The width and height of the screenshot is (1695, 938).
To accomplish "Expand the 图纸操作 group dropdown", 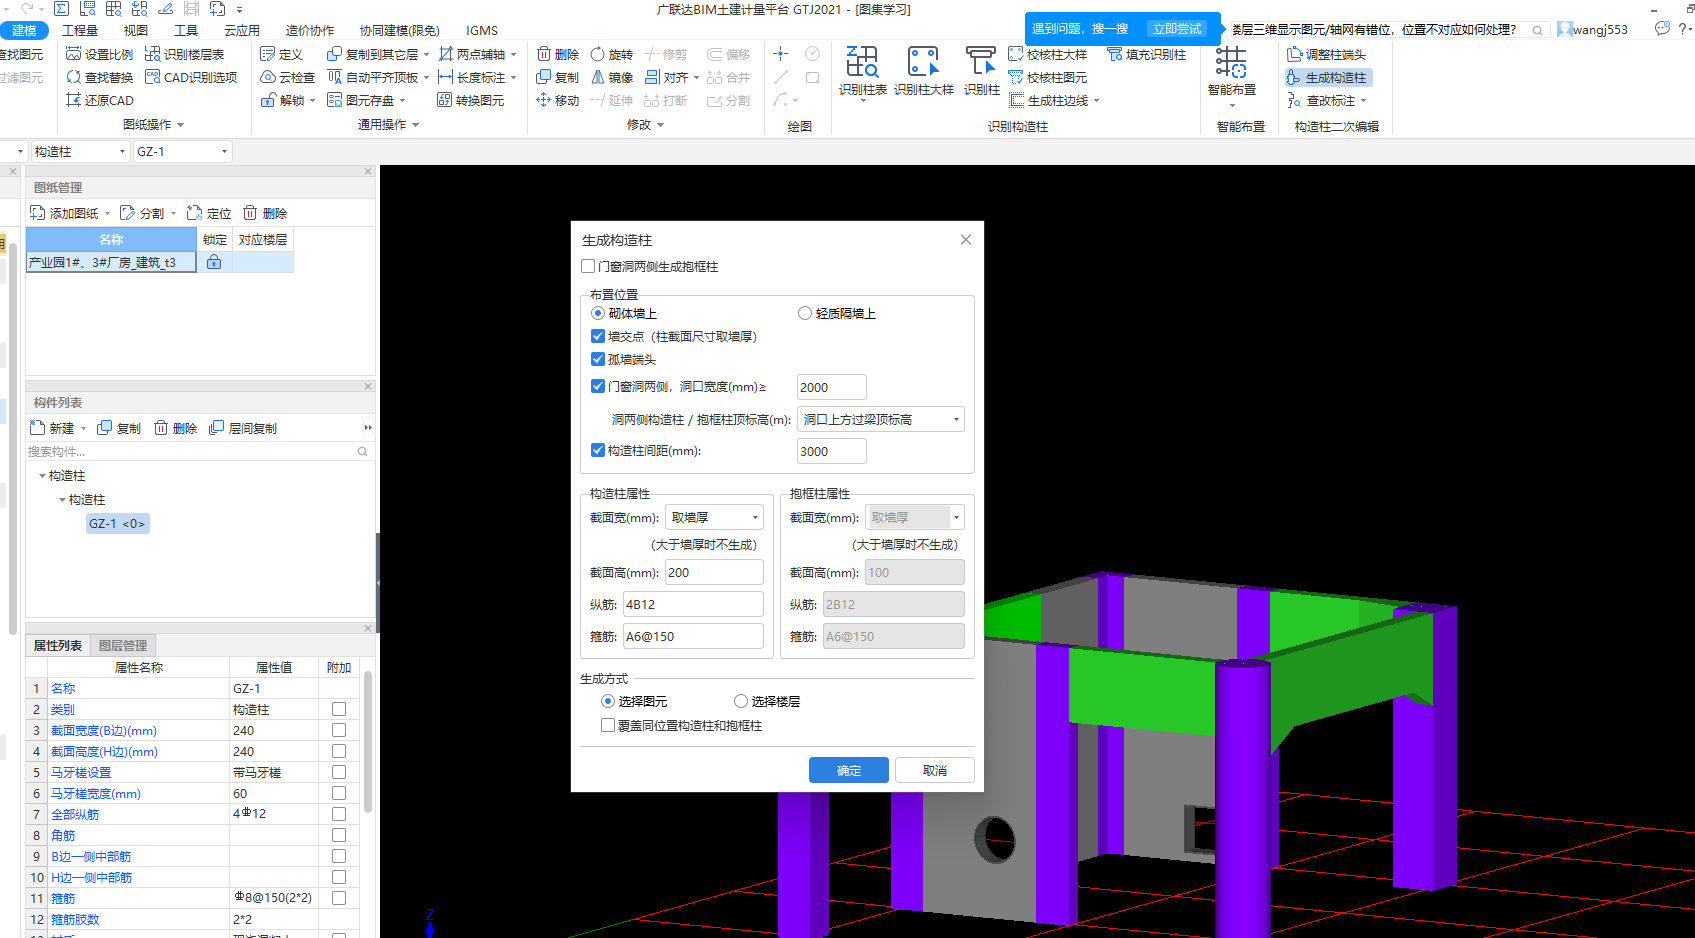I will coord(181,126).
